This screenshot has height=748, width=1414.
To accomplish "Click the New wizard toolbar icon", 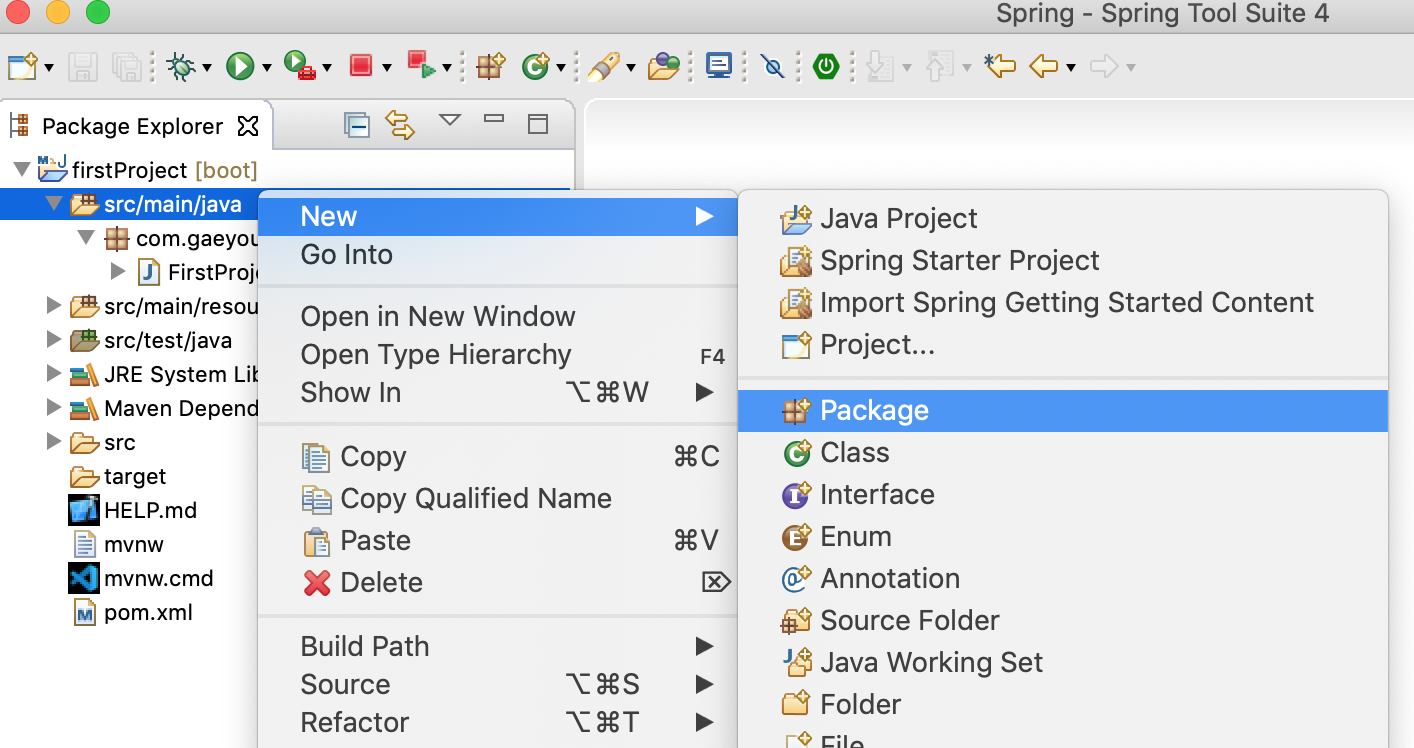I will pos(22,67).
